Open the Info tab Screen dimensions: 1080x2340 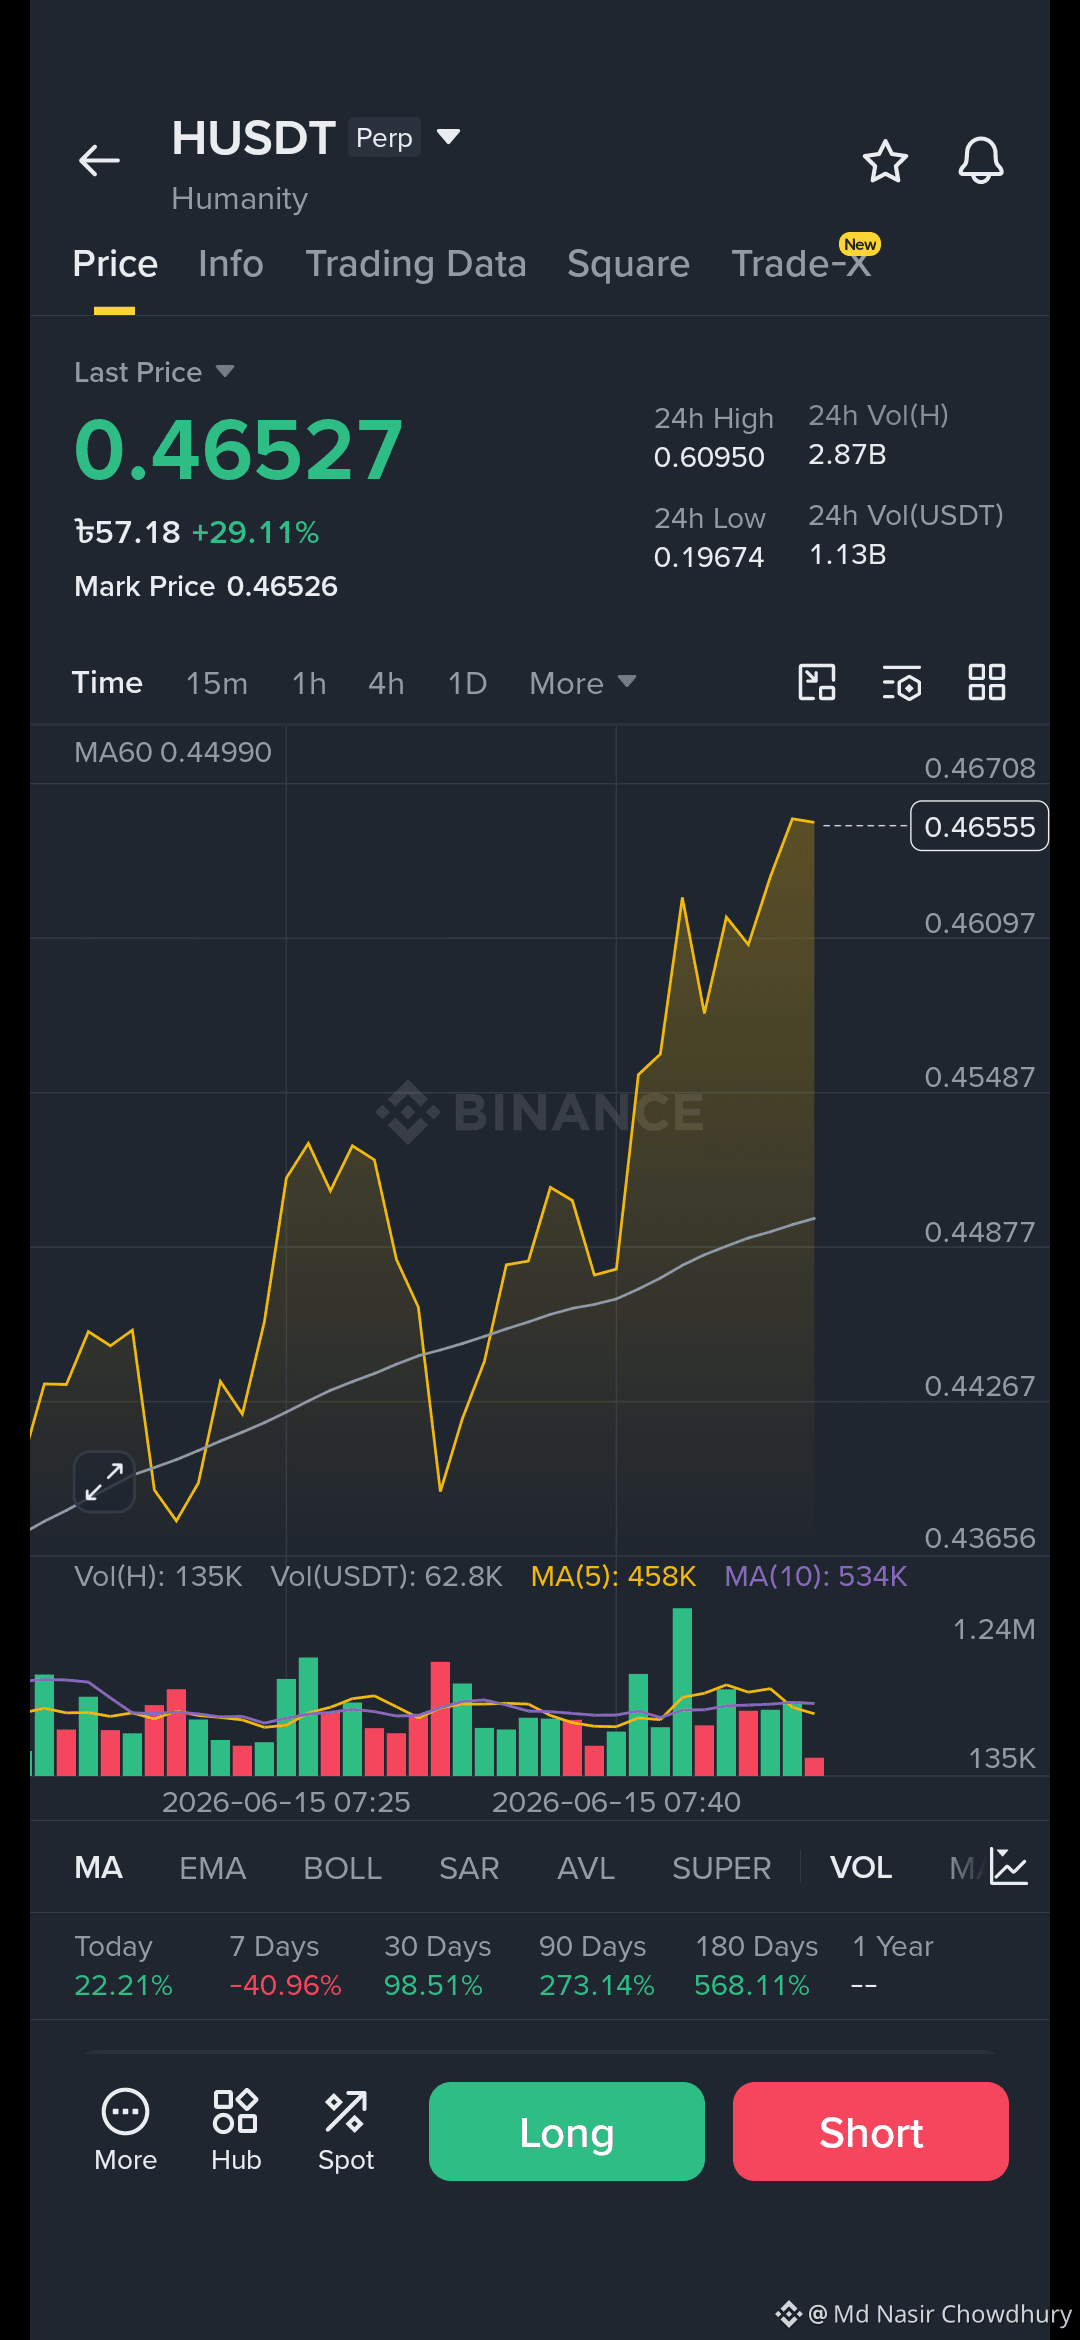click(231, 264)
